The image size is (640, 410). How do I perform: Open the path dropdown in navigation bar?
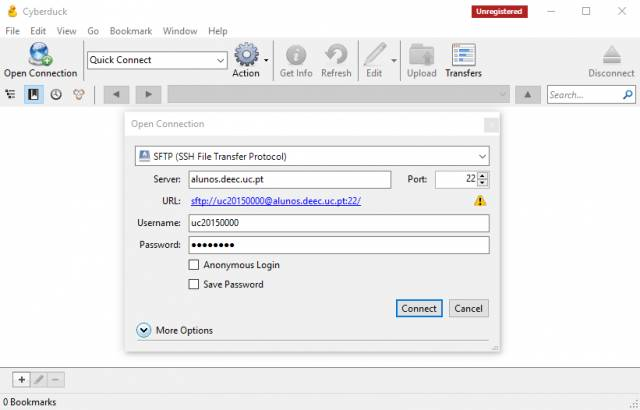[x=502, y=95]
